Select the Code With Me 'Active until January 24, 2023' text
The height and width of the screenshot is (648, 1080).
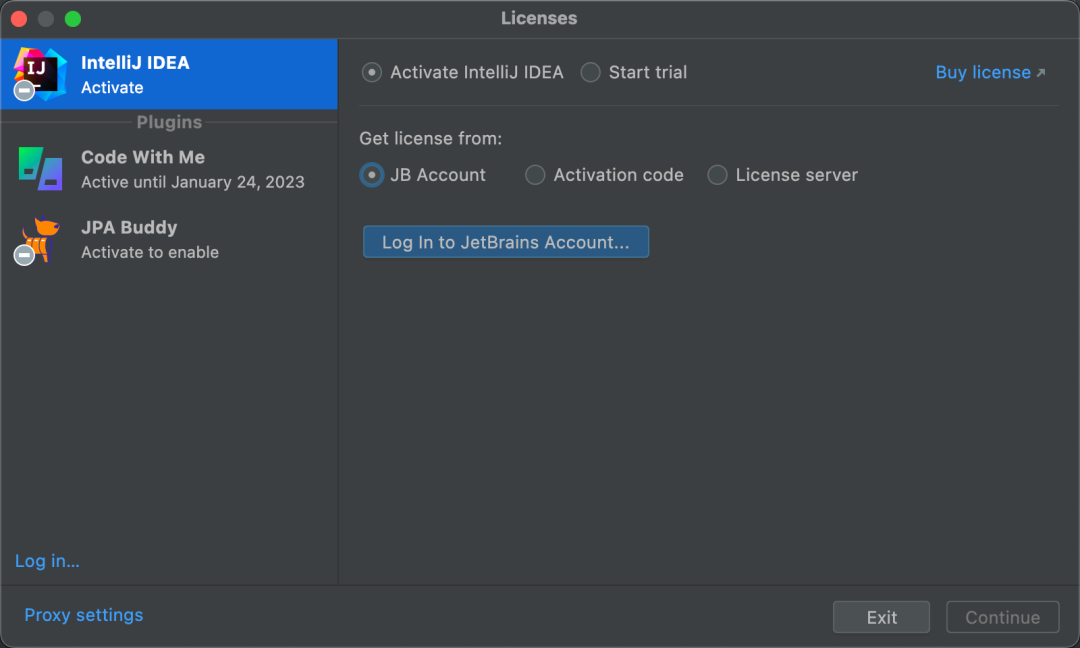coord(193,182)
